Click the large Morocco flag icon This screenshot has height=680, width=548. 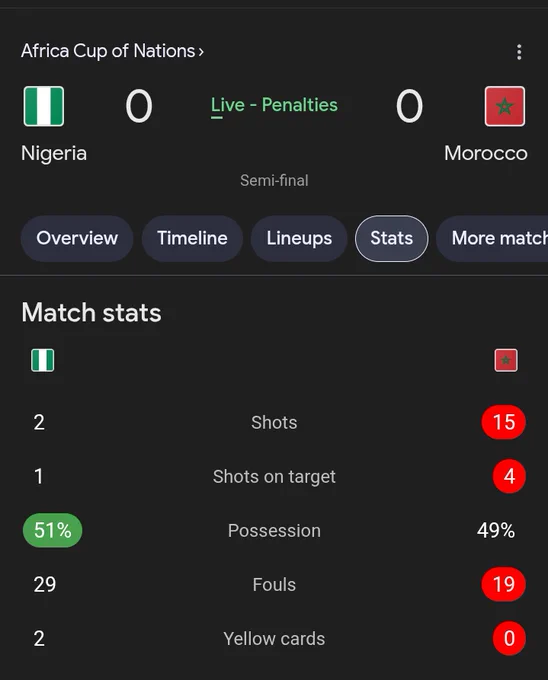(x=505, y=106)
